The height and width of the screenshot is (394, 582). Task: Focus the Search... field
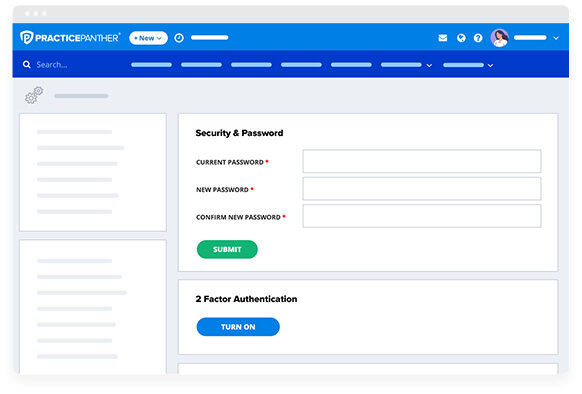pyautogui.click(x=52, y=65)
